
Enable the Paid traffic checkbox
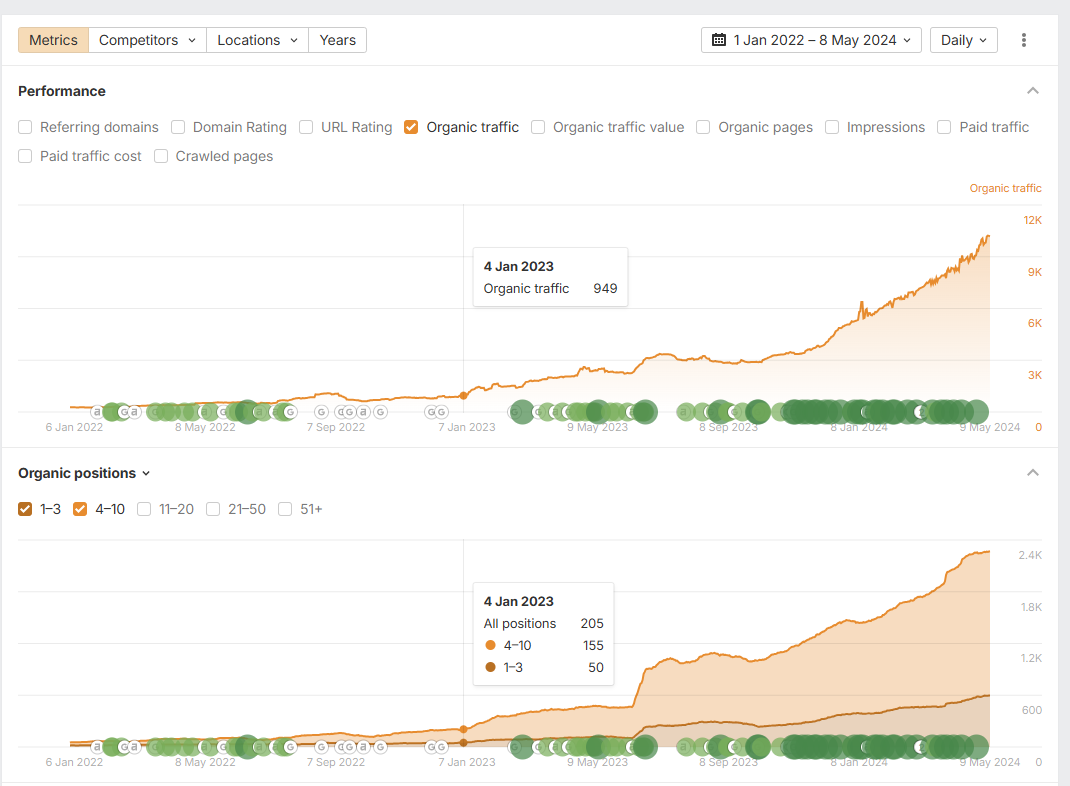[x=944, y=128]
